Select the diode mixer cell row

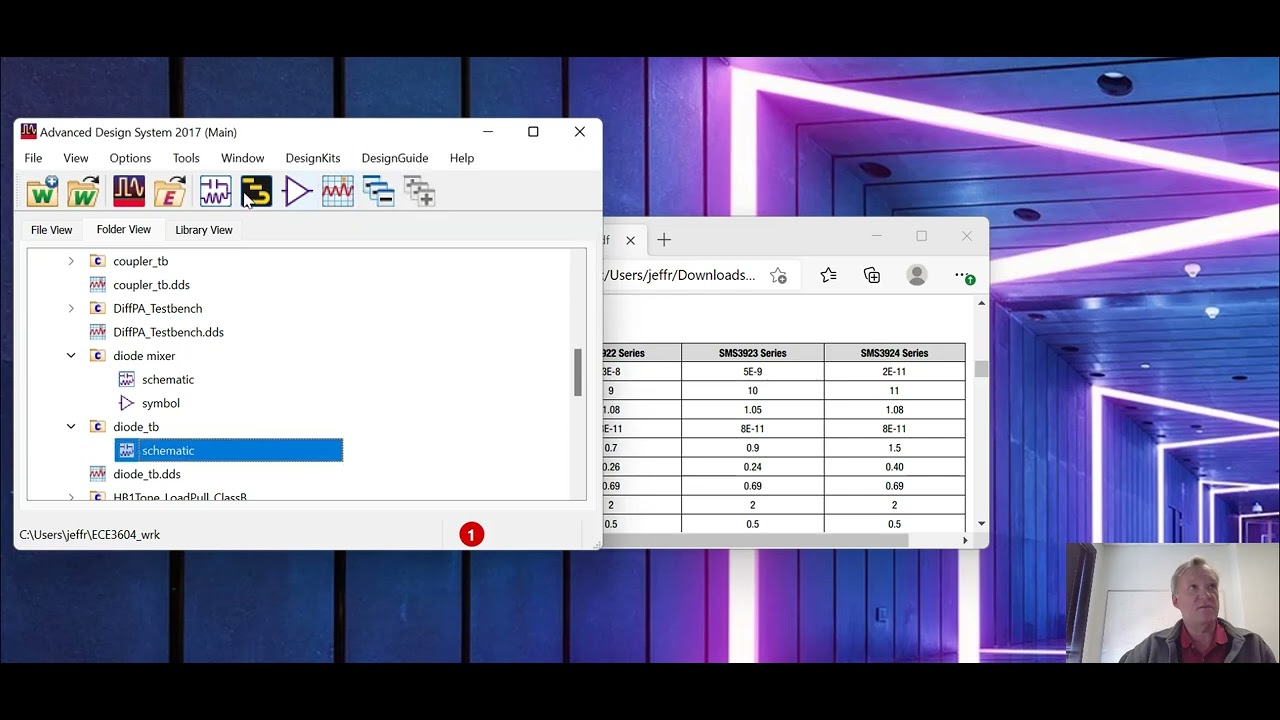click(144, 356)
